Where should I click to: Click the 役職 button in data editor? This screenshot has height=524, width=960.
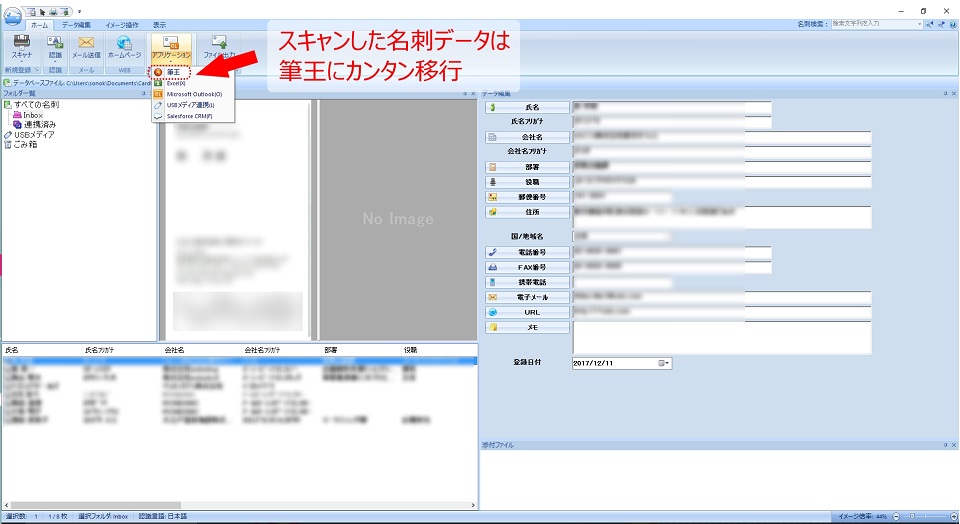pos(527,182)
